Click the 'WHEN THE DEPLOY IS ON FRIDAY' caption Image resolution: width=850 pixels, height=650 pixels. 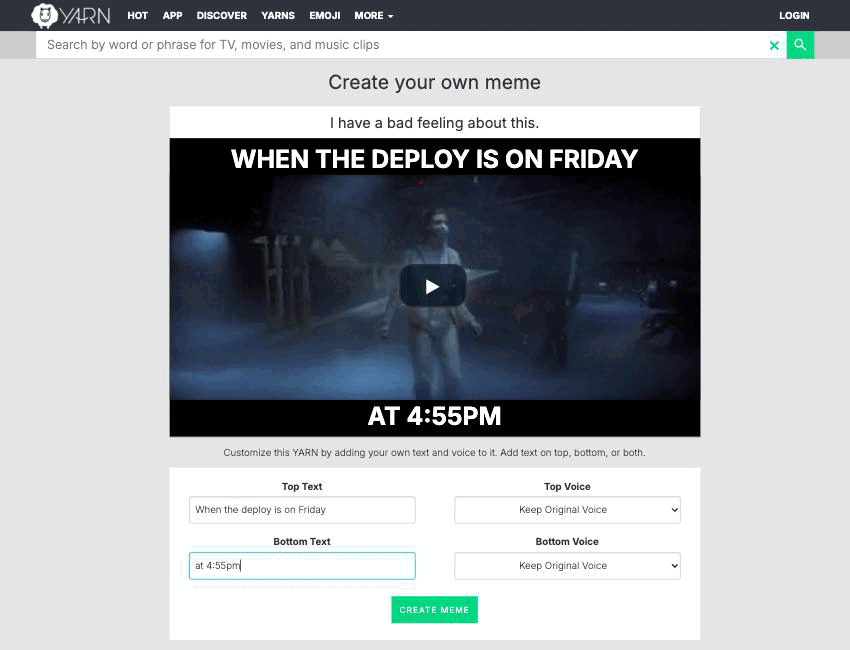pyautogui.click(x=434, y=159)
